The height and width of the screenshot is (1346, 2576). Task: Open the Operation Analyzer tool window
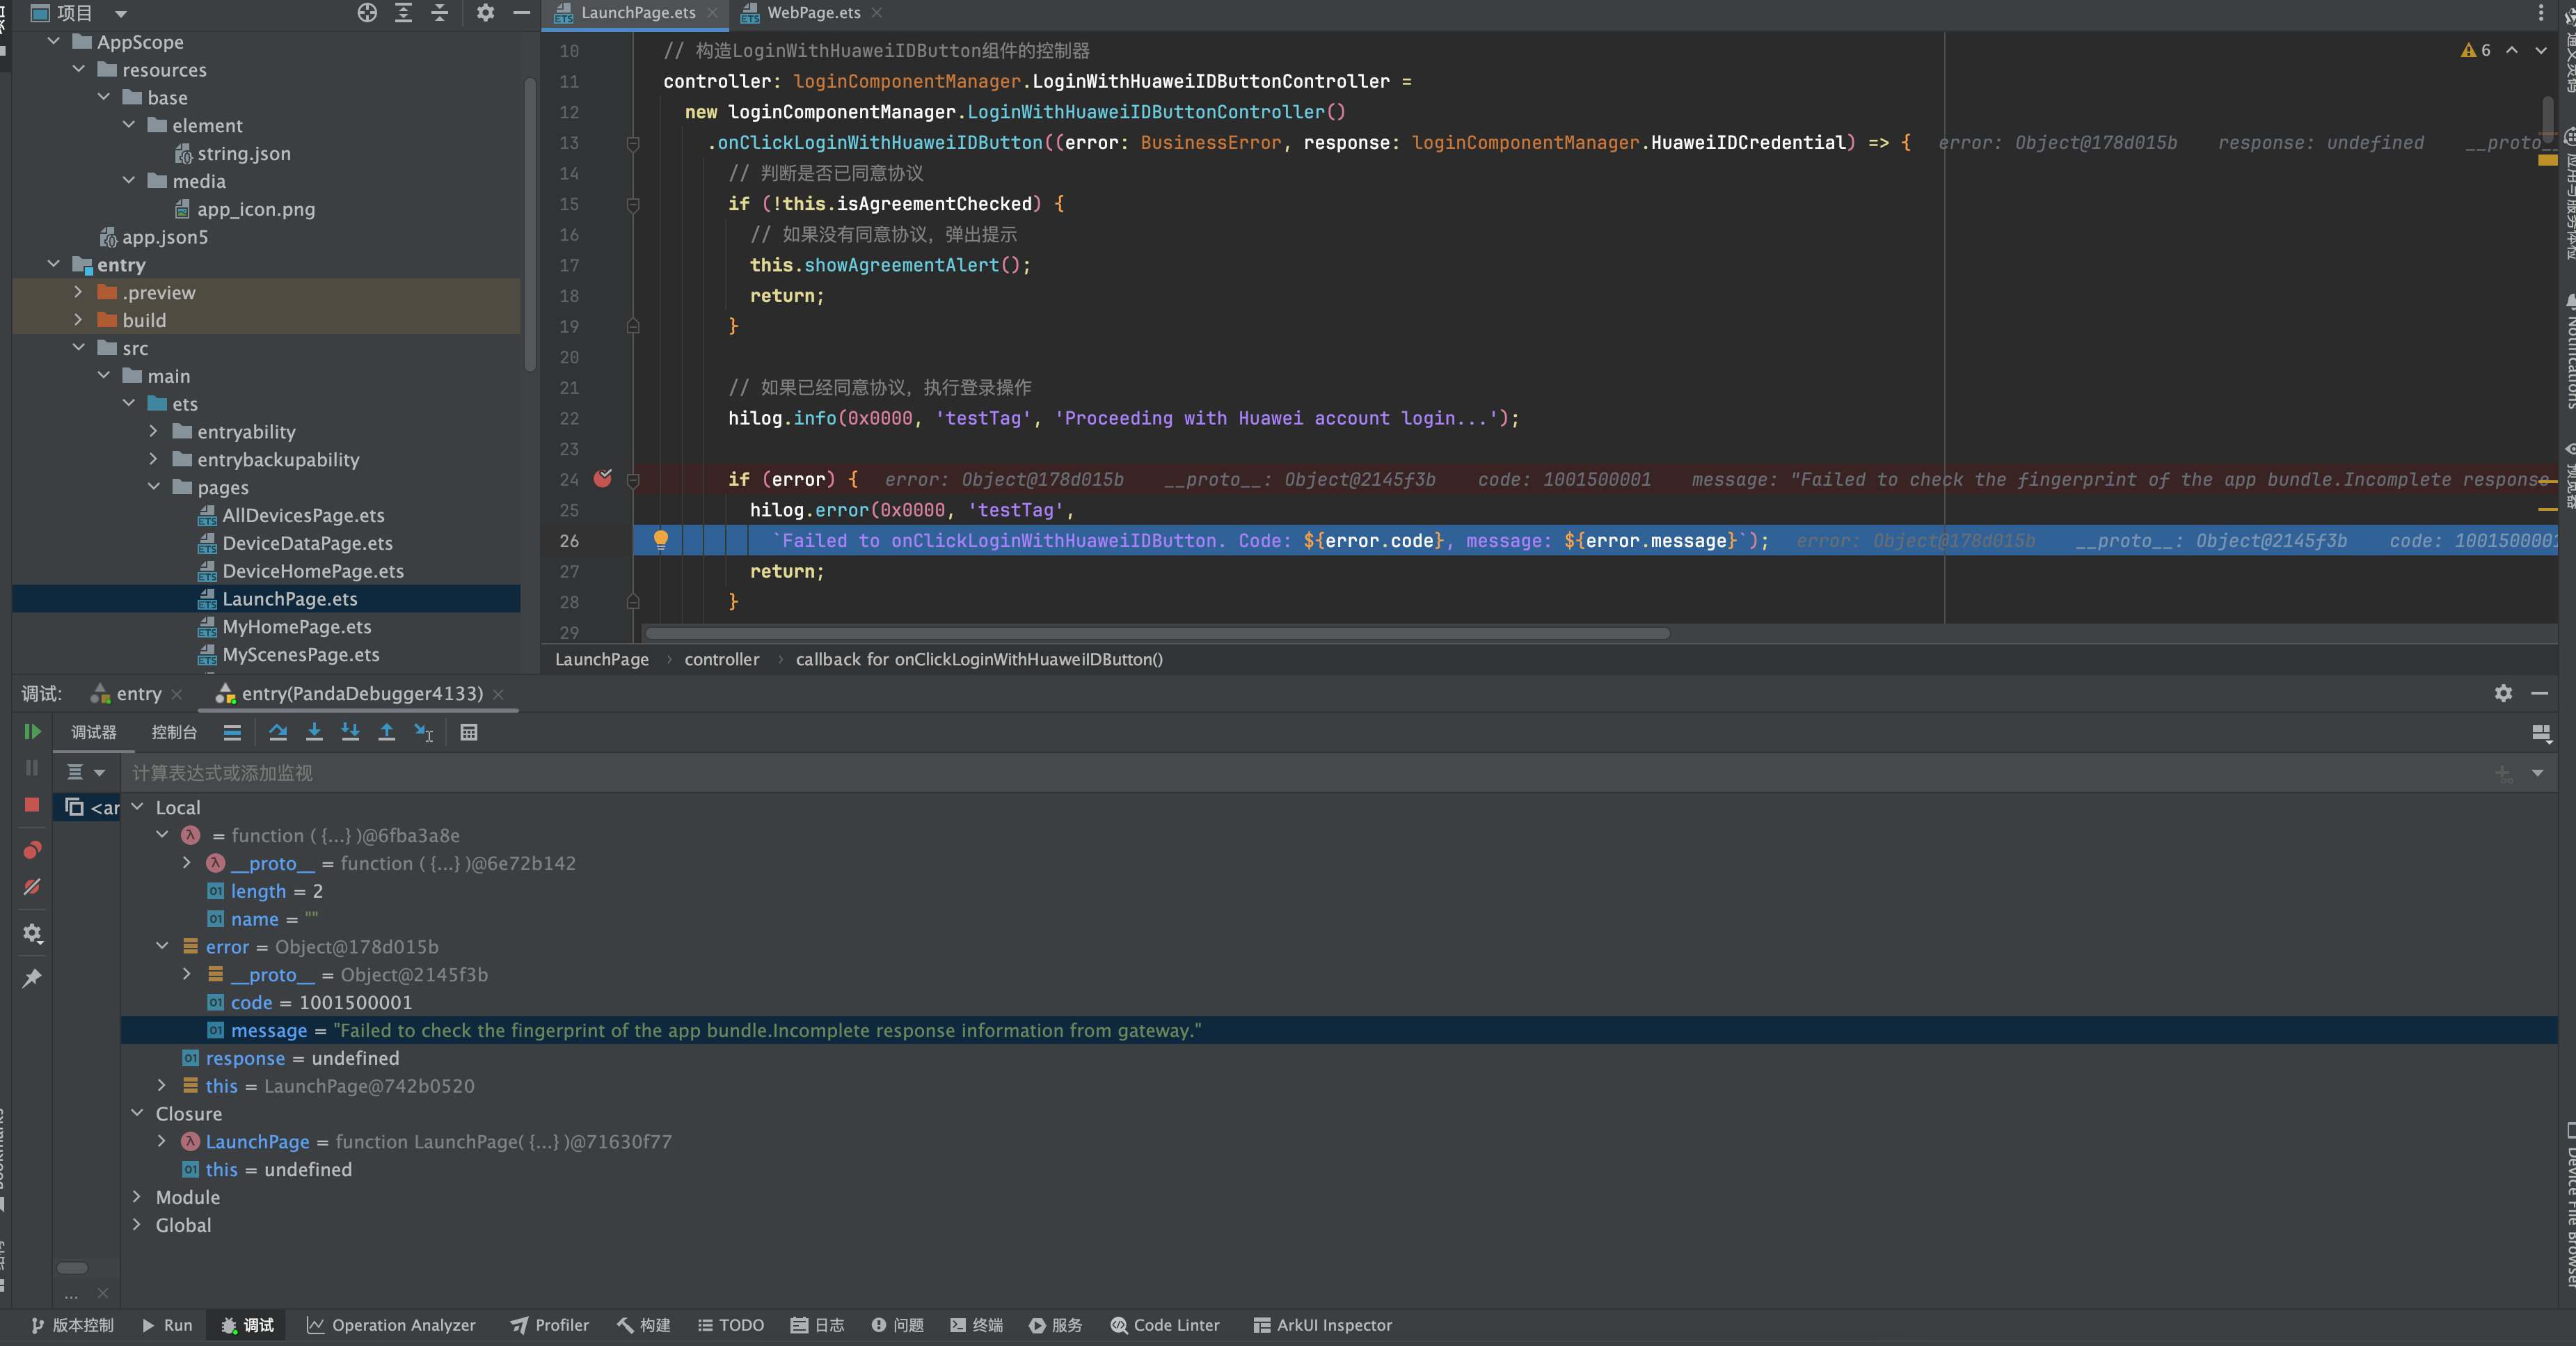tap(391, 1325)
